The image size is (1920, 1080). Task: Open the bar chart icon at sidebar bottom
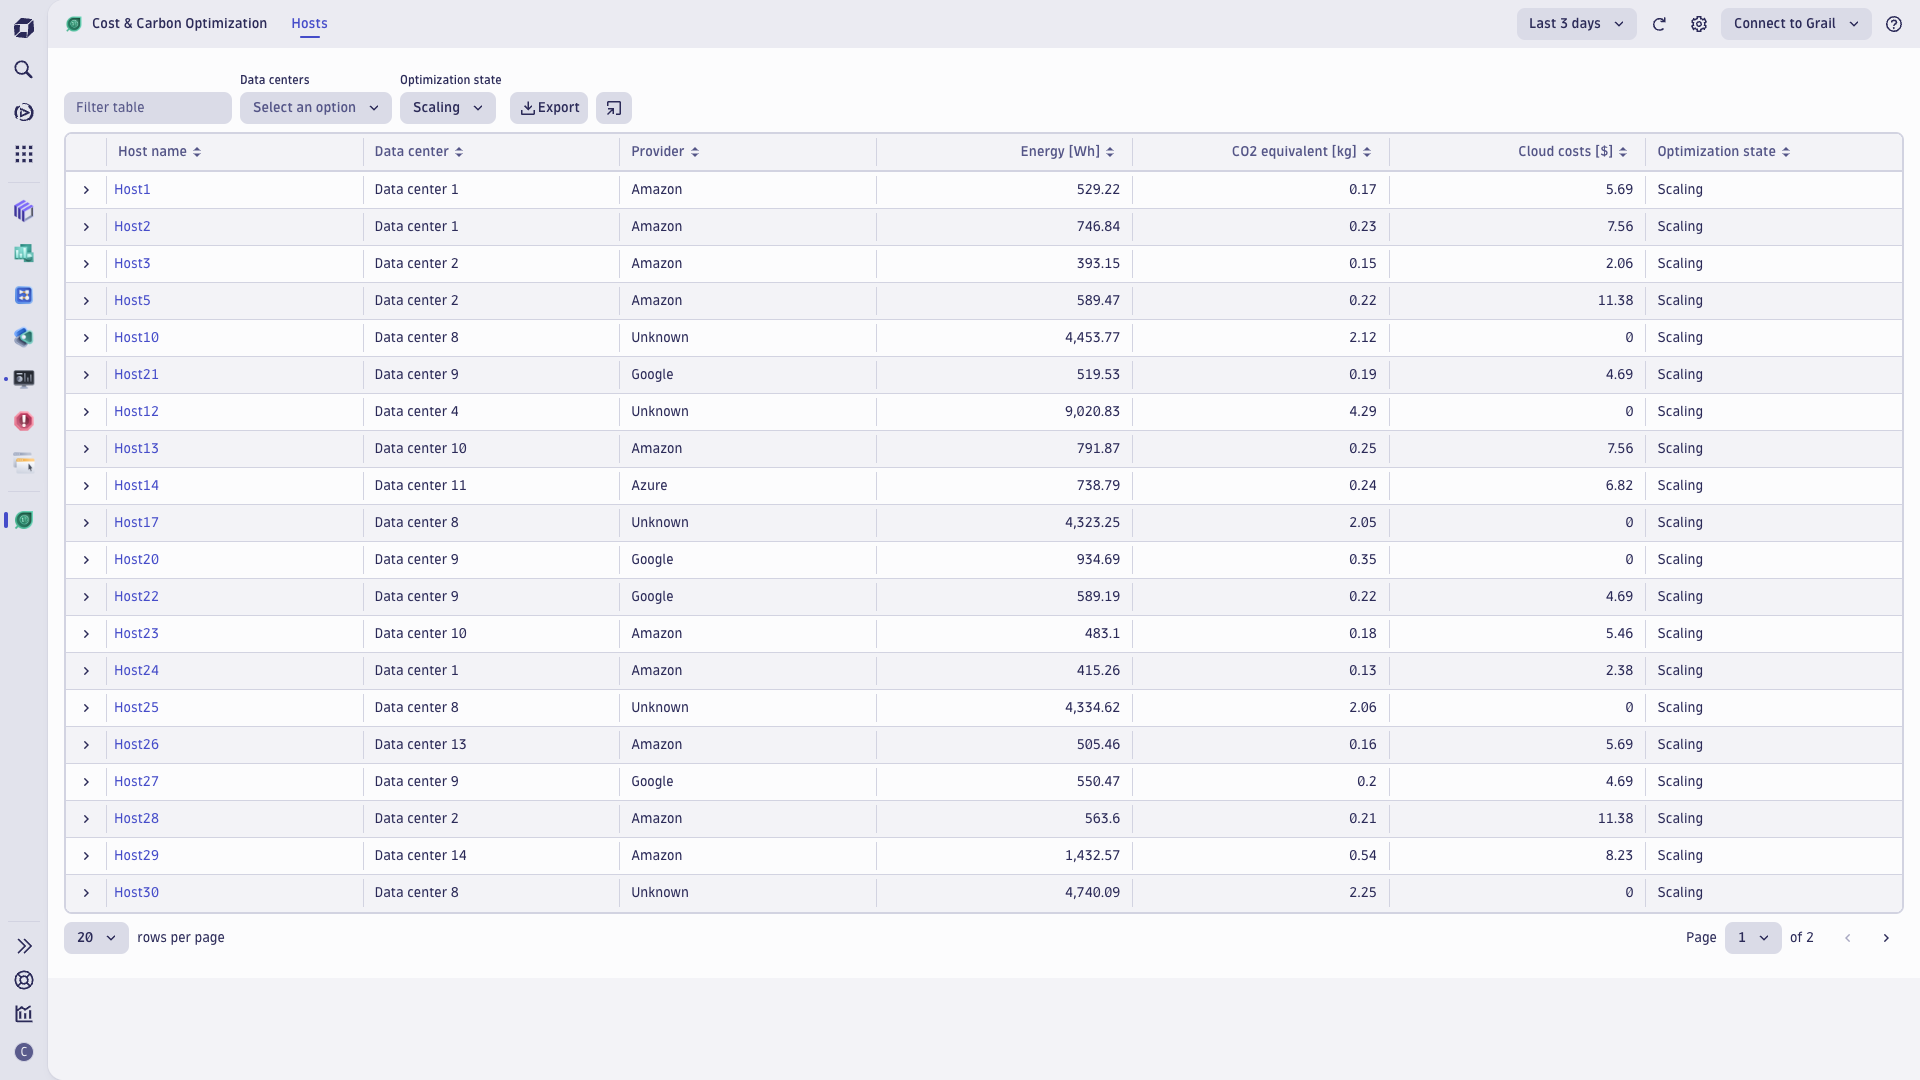click(x=24, y=1014)
